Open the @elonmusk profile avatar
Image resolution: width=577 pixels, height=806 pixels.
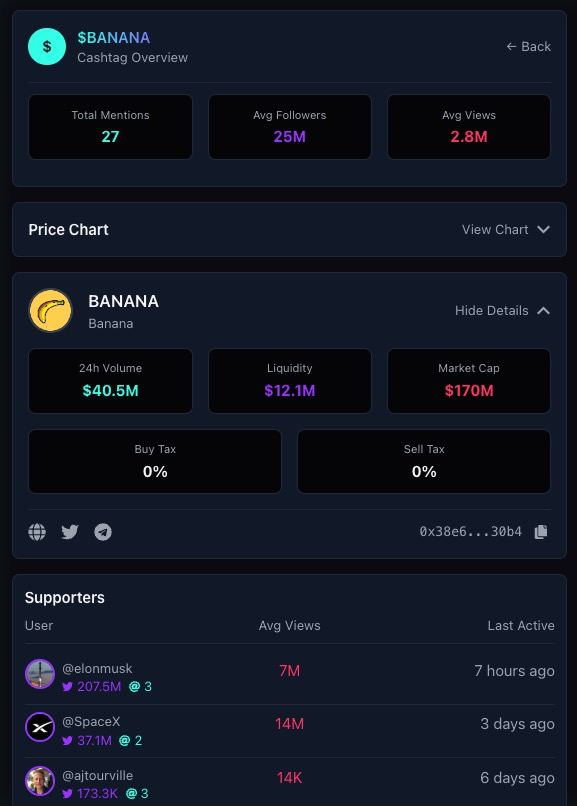(x=40, y=674)
